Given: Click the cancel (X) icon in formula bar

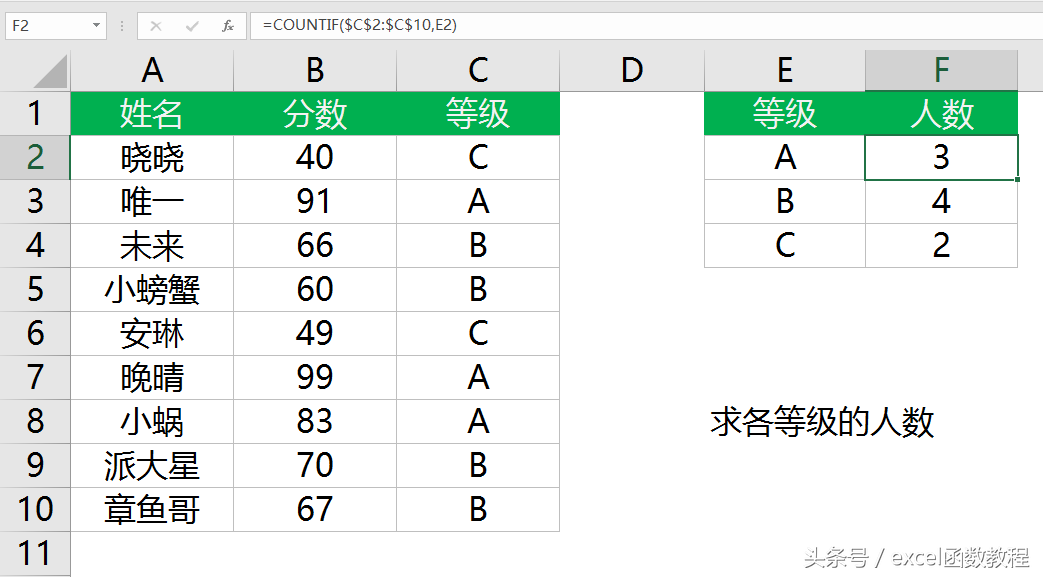Looking at the screenshot, I should tap(156, 26).
